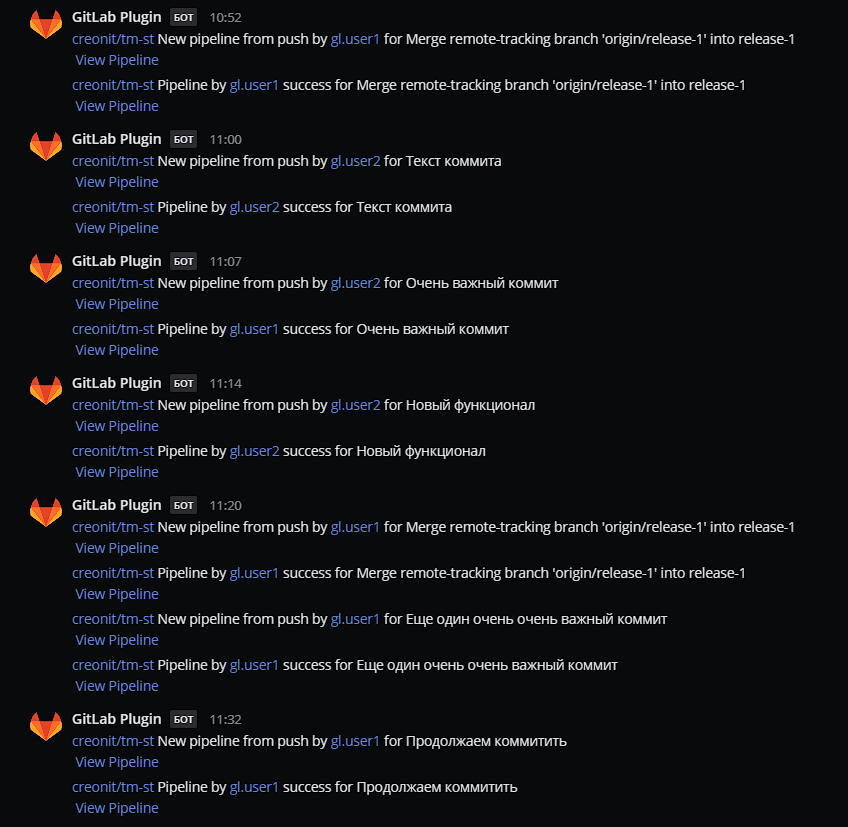Click the БОТ badge beside the 10:52 timestamp
Viewport: 848px width, 827px height.
coord(183,17)
